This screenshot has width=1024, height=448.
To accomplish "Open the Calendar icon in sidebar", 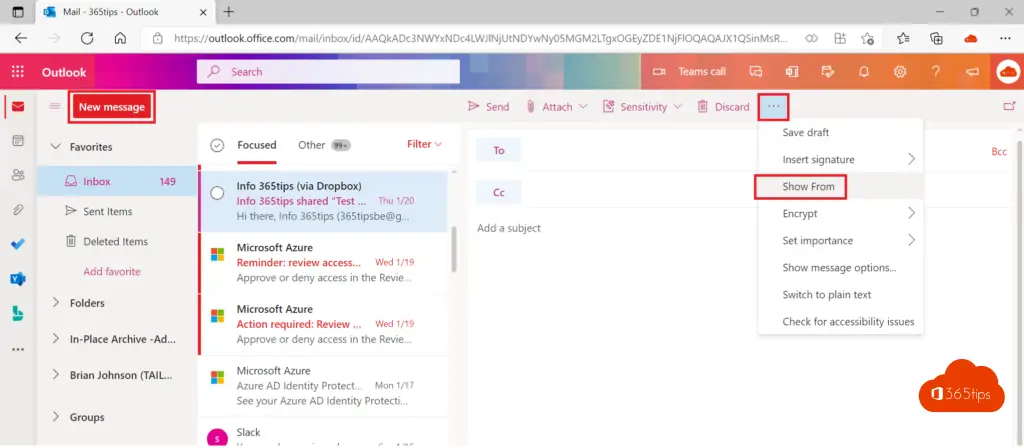I will pyautogui.click(x=17, y=141).
